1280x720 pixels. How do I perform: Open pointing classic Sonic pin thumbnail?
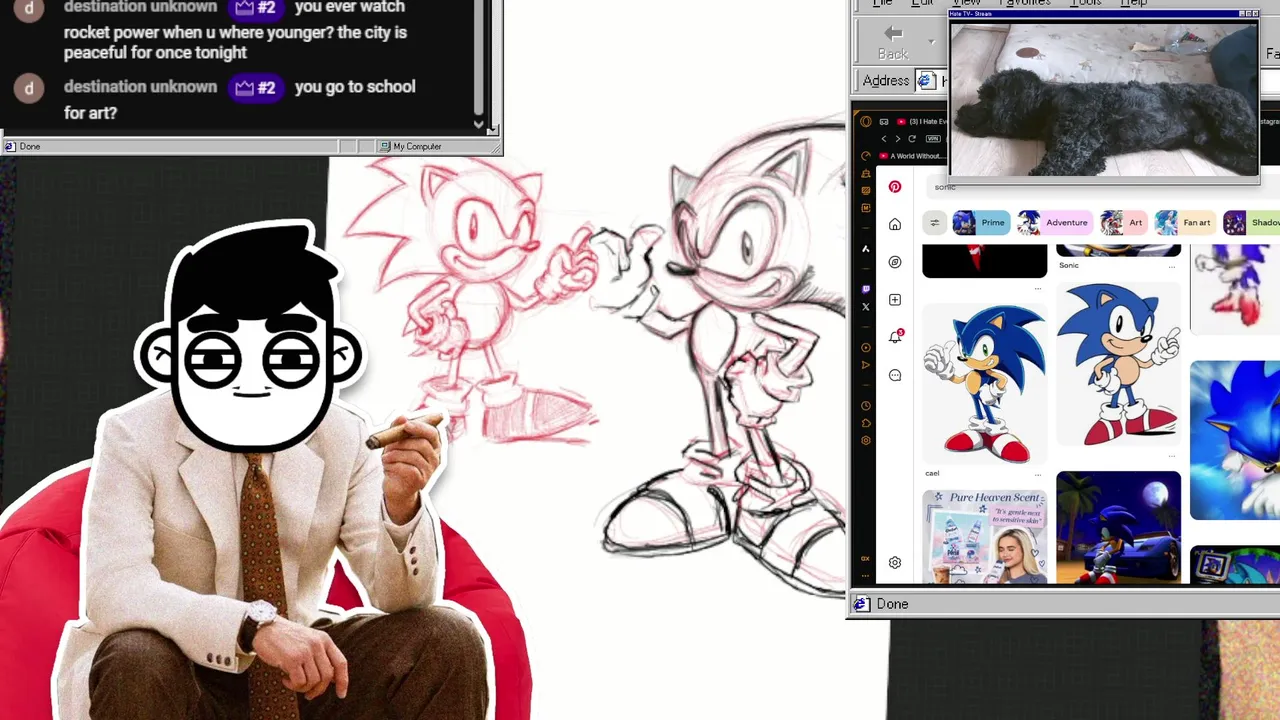[1118, 364]
